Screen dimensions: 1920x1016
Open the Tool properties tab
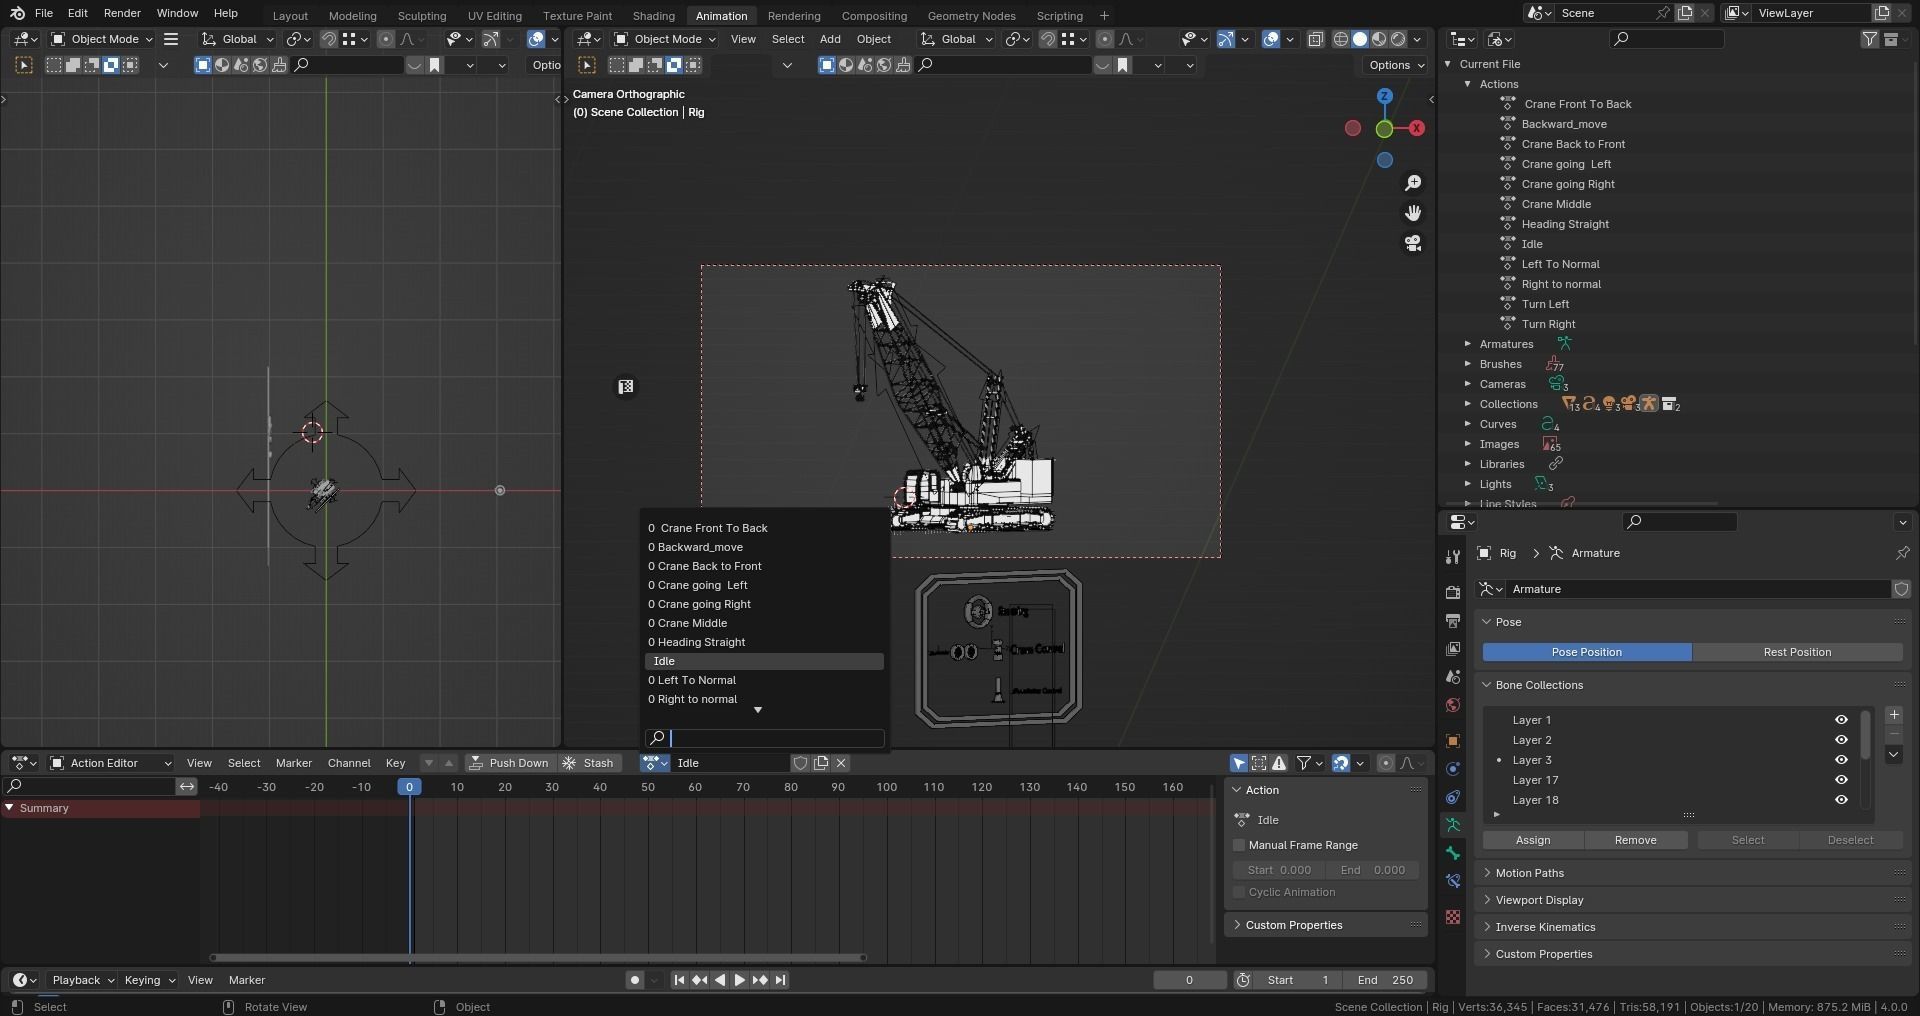click(x=1453, y=557)
